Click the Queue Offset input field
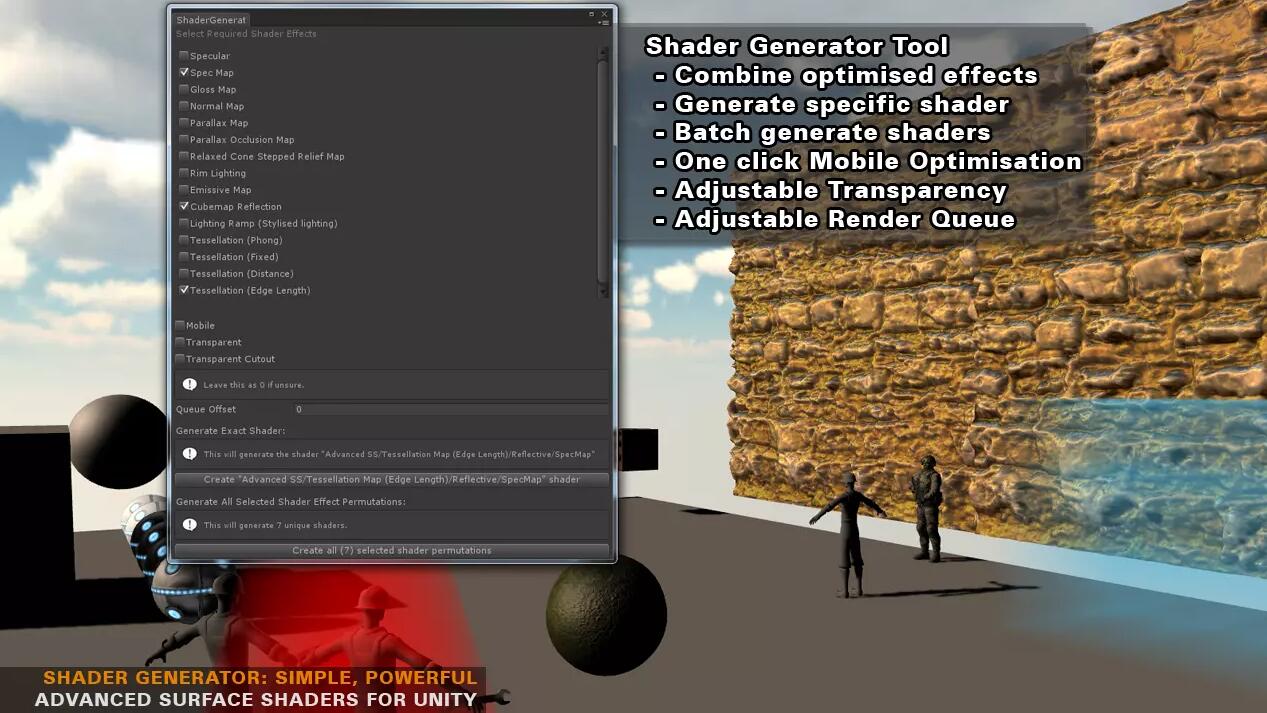 point(450,410)
